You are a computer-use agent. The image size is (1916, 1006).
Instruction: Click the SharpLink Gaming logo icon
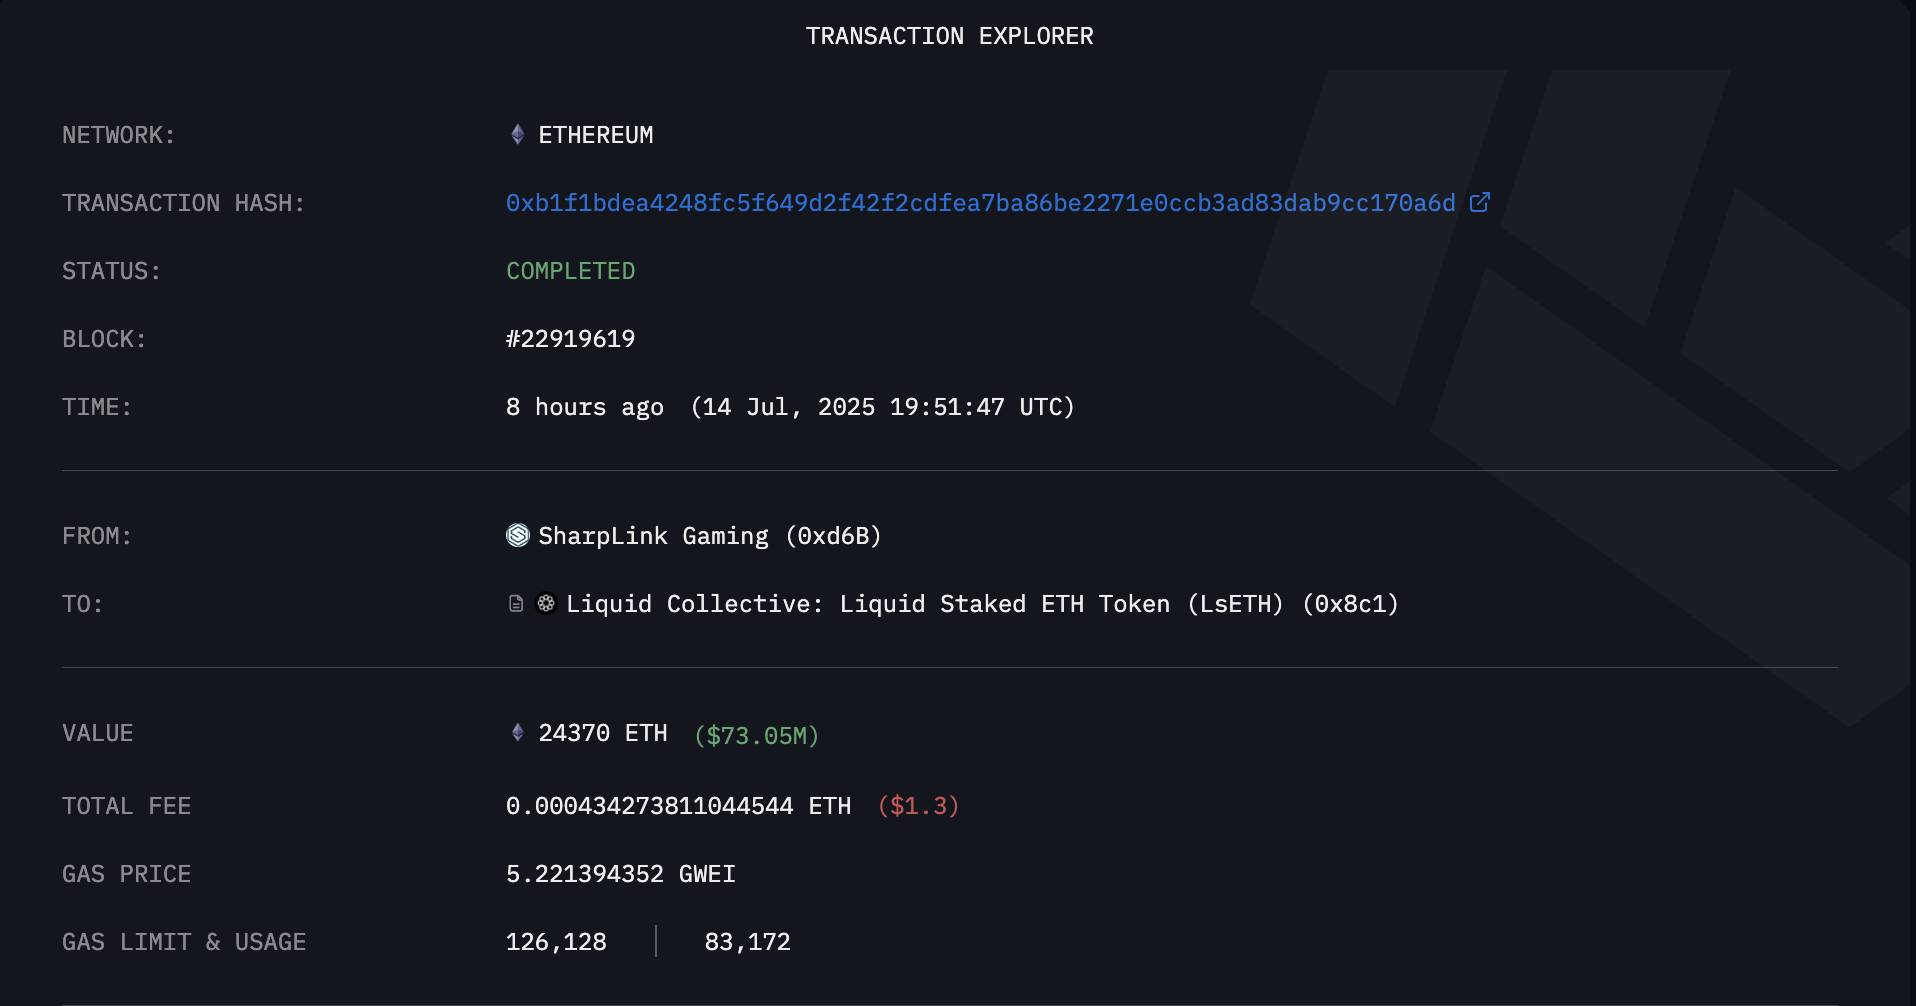tap(518, 535)
